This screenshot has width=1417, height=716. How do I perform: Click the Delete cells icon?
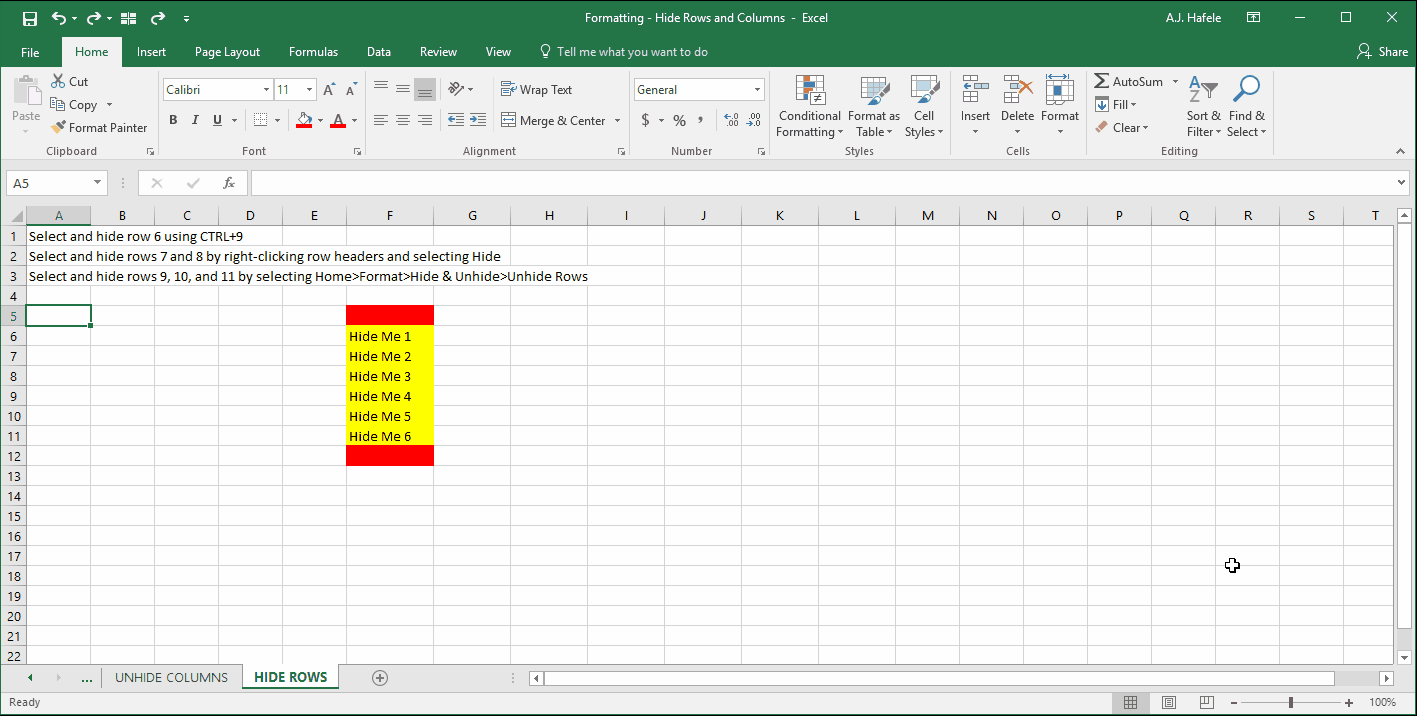click(x=1017, y=89)
